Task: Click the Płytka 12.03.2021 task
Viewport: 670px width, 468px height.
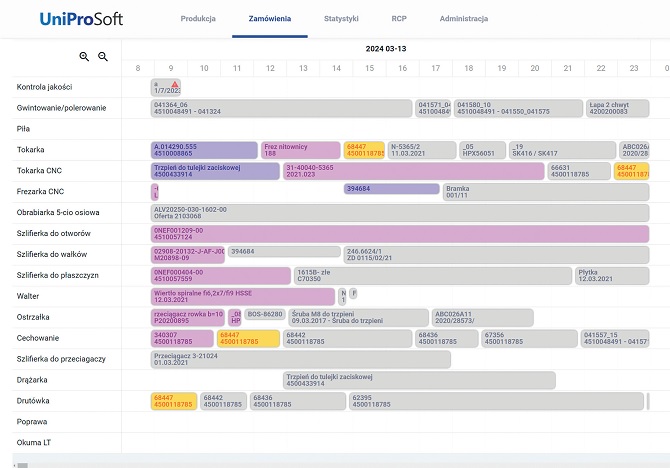Action: point(610,275)
